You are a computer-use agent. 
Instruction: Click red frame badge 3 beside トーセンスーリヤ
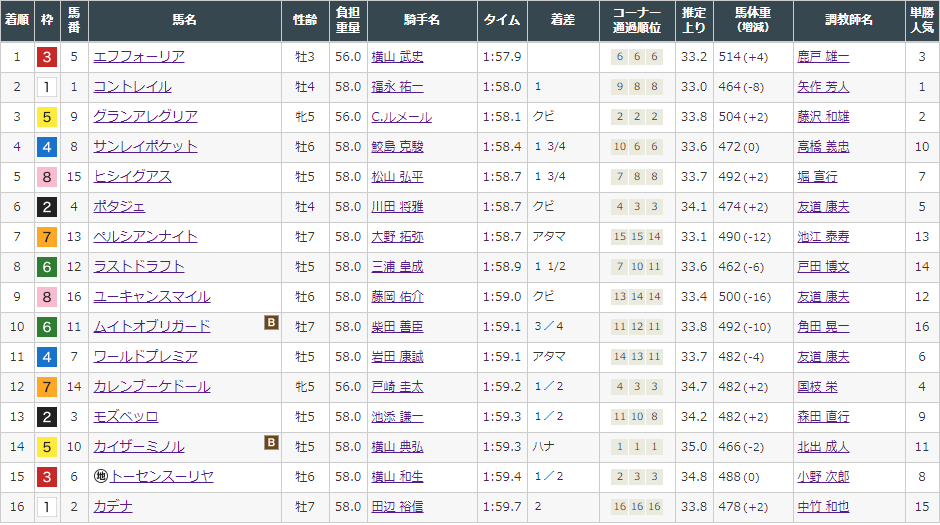(47, 477)
